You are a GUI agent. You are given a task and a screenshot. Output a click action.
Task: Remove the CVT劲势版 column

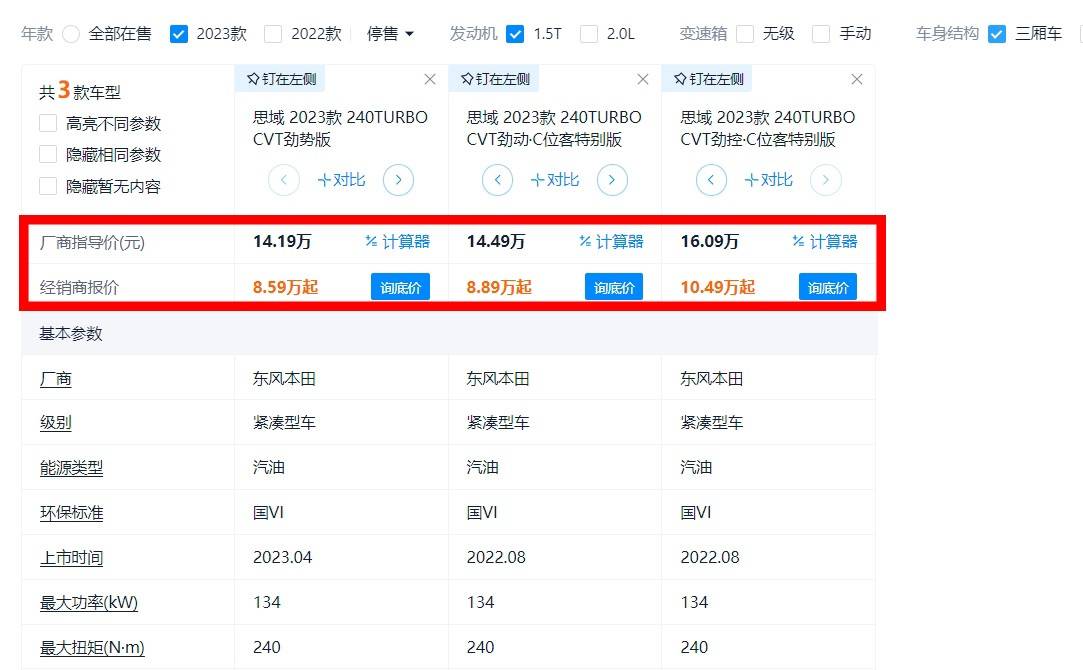click(x=430, y=79)
